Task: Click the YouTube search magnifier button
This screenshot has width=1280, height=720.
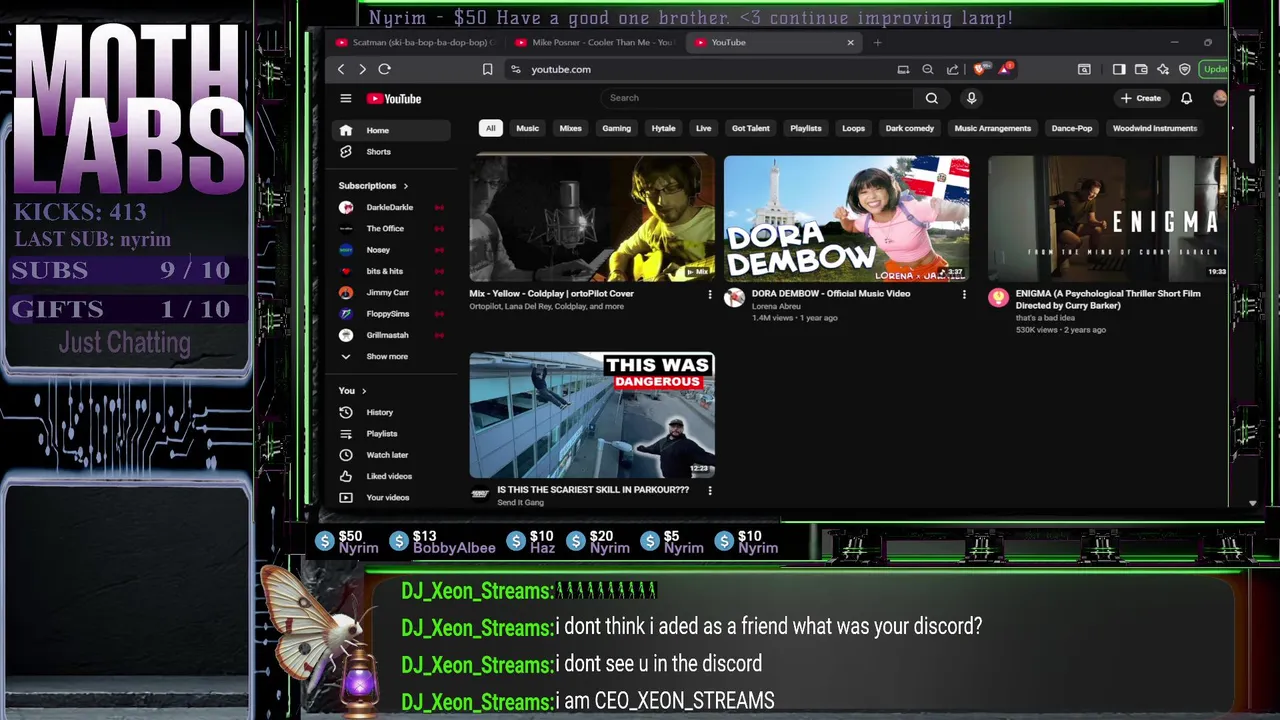Action: pyautogui.click(x=931, y=98)
